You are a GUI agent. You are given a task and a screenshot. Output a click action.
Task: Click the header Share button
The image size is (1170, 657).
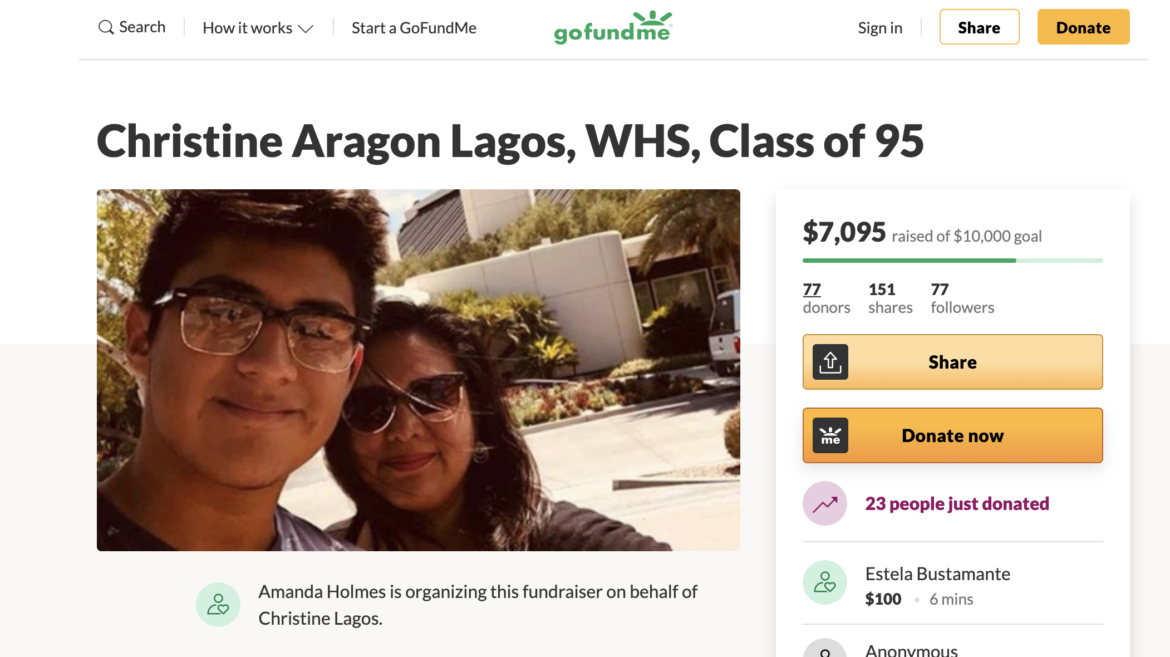coord(979,27)
